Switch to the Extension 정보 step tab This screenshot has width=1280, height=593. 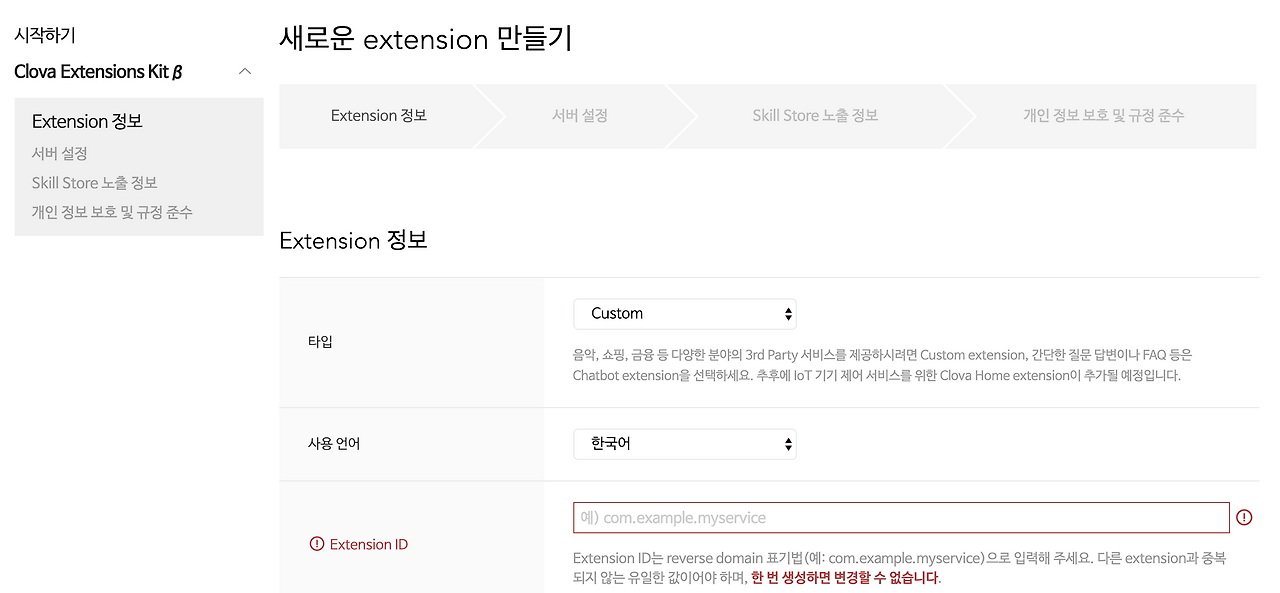click(x=379, y=116)
